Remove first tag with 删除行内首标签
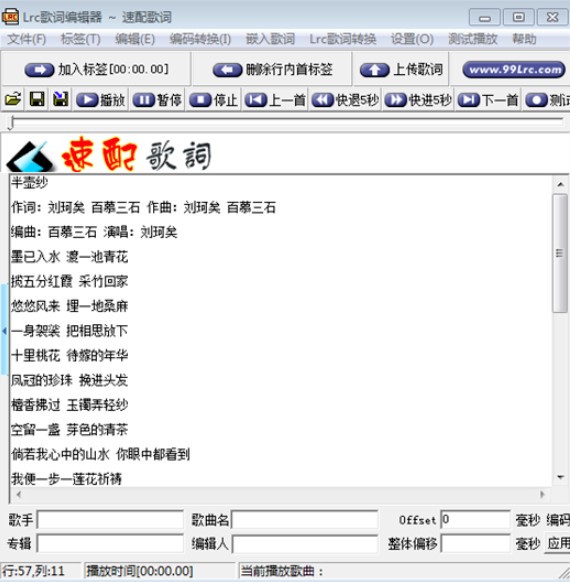This screenshot has width=570, height=582. 273,69
